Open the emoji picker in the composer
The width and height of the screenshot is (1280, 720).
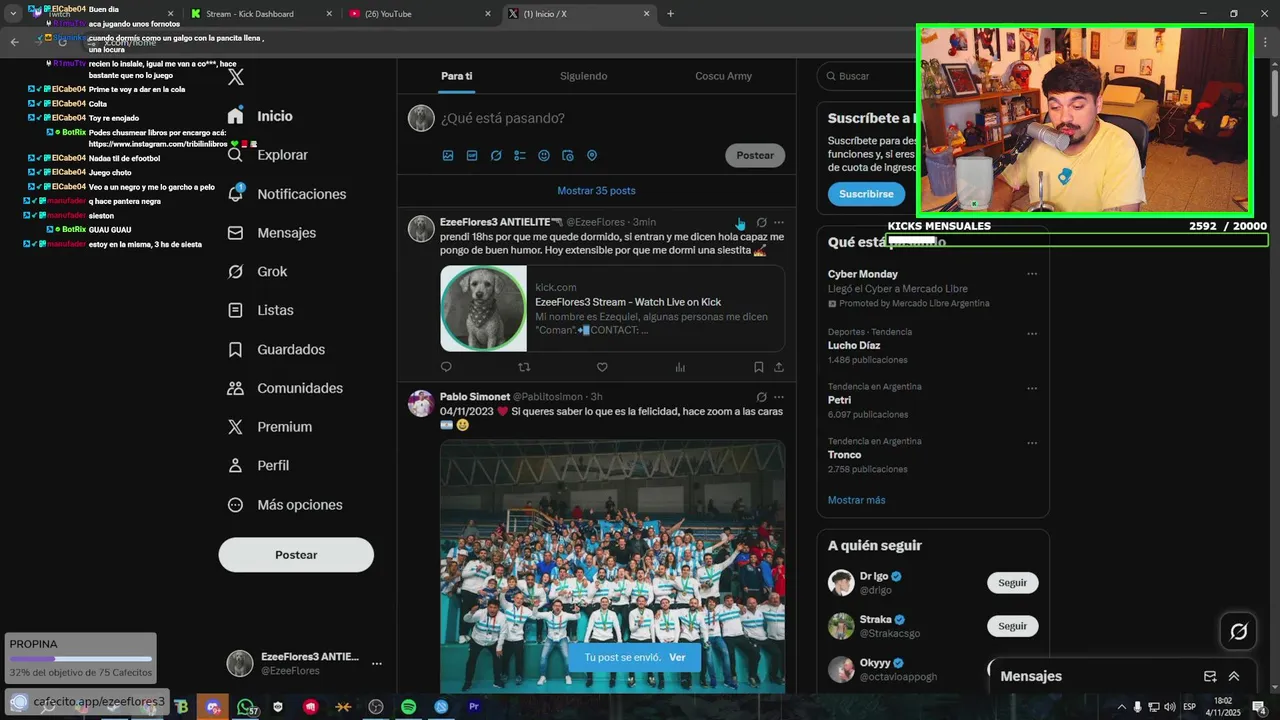click(x=544, y=156)
